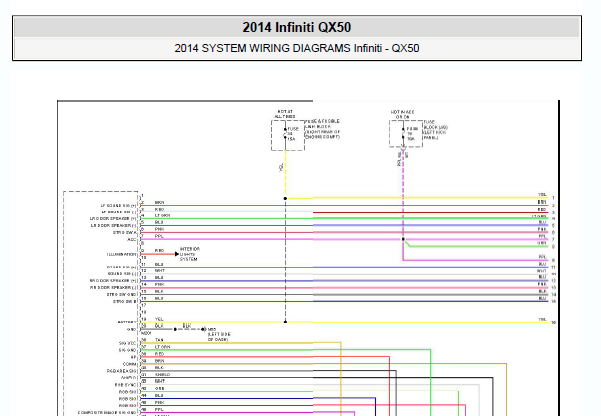Image resolution: width=601 pixels, height=416 pixels.
Task: Click the "STRG SW GND" pin label
Action: pyautogui.click(x=121, y=294)
